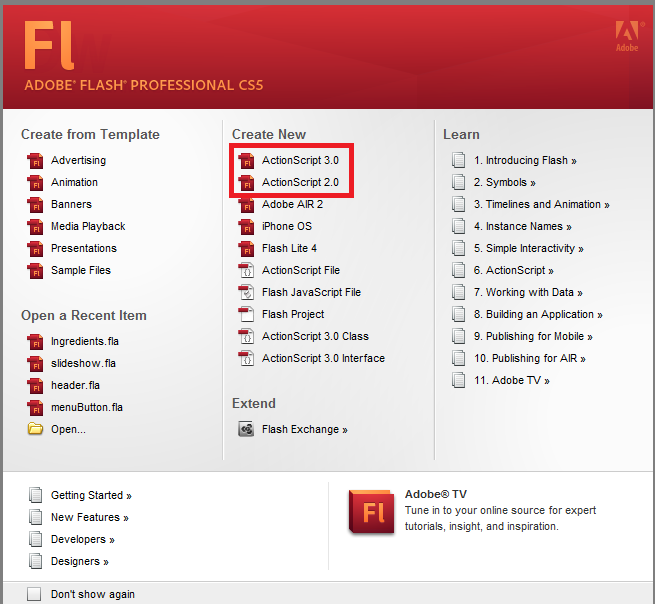Viewport: 655px width, 604px height.
Task: Open the Getting Started link
Action: [x=91, y=495]
